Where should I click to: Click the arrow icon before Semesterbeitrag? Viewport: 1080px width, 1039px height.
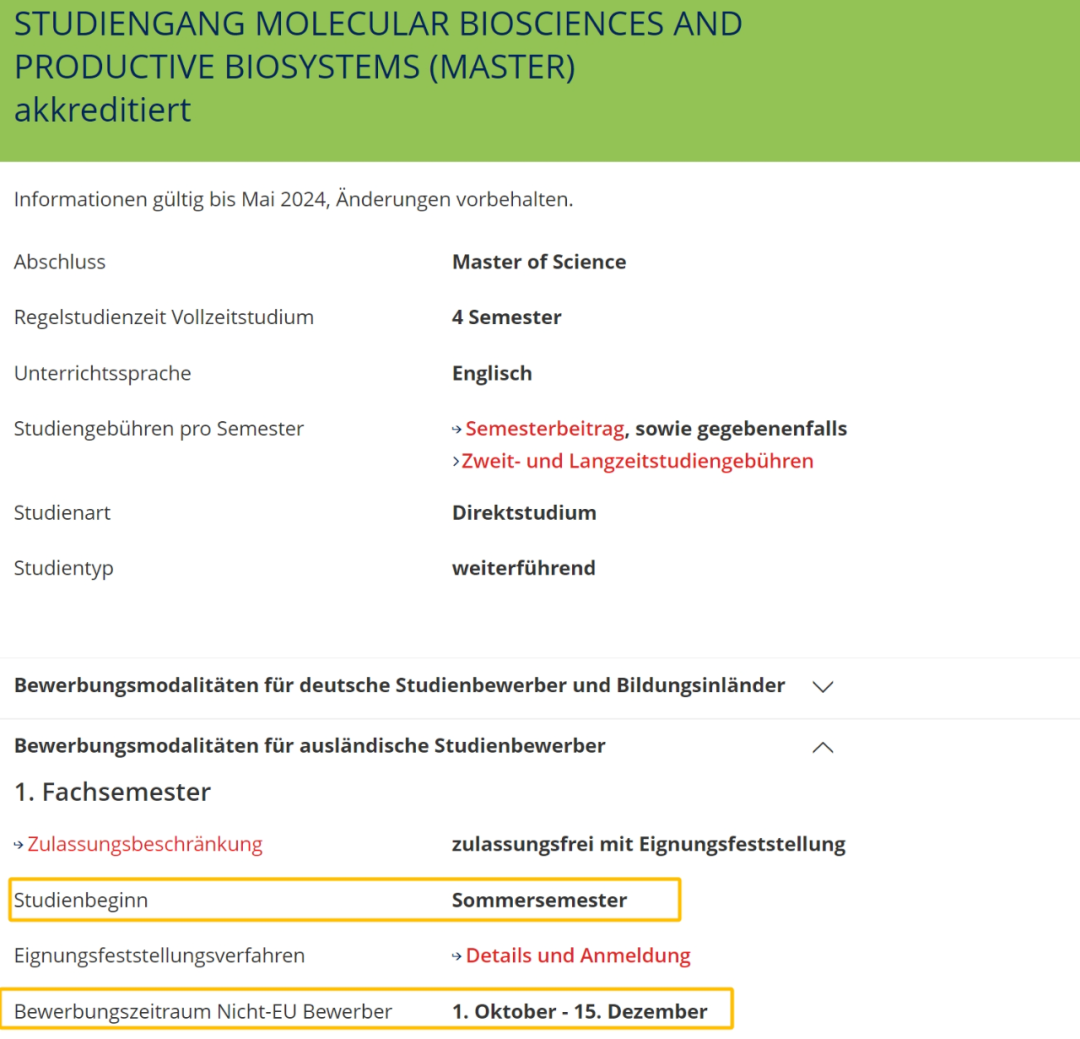click(457, 429)
